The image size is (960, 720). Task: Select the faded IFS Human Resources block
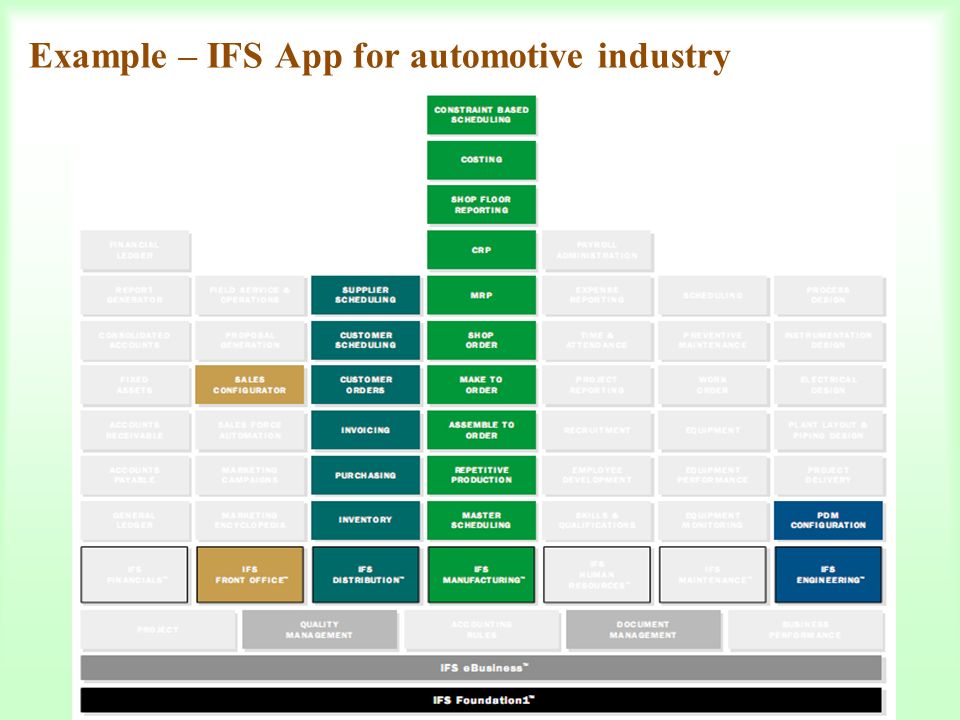coord(597,575)
